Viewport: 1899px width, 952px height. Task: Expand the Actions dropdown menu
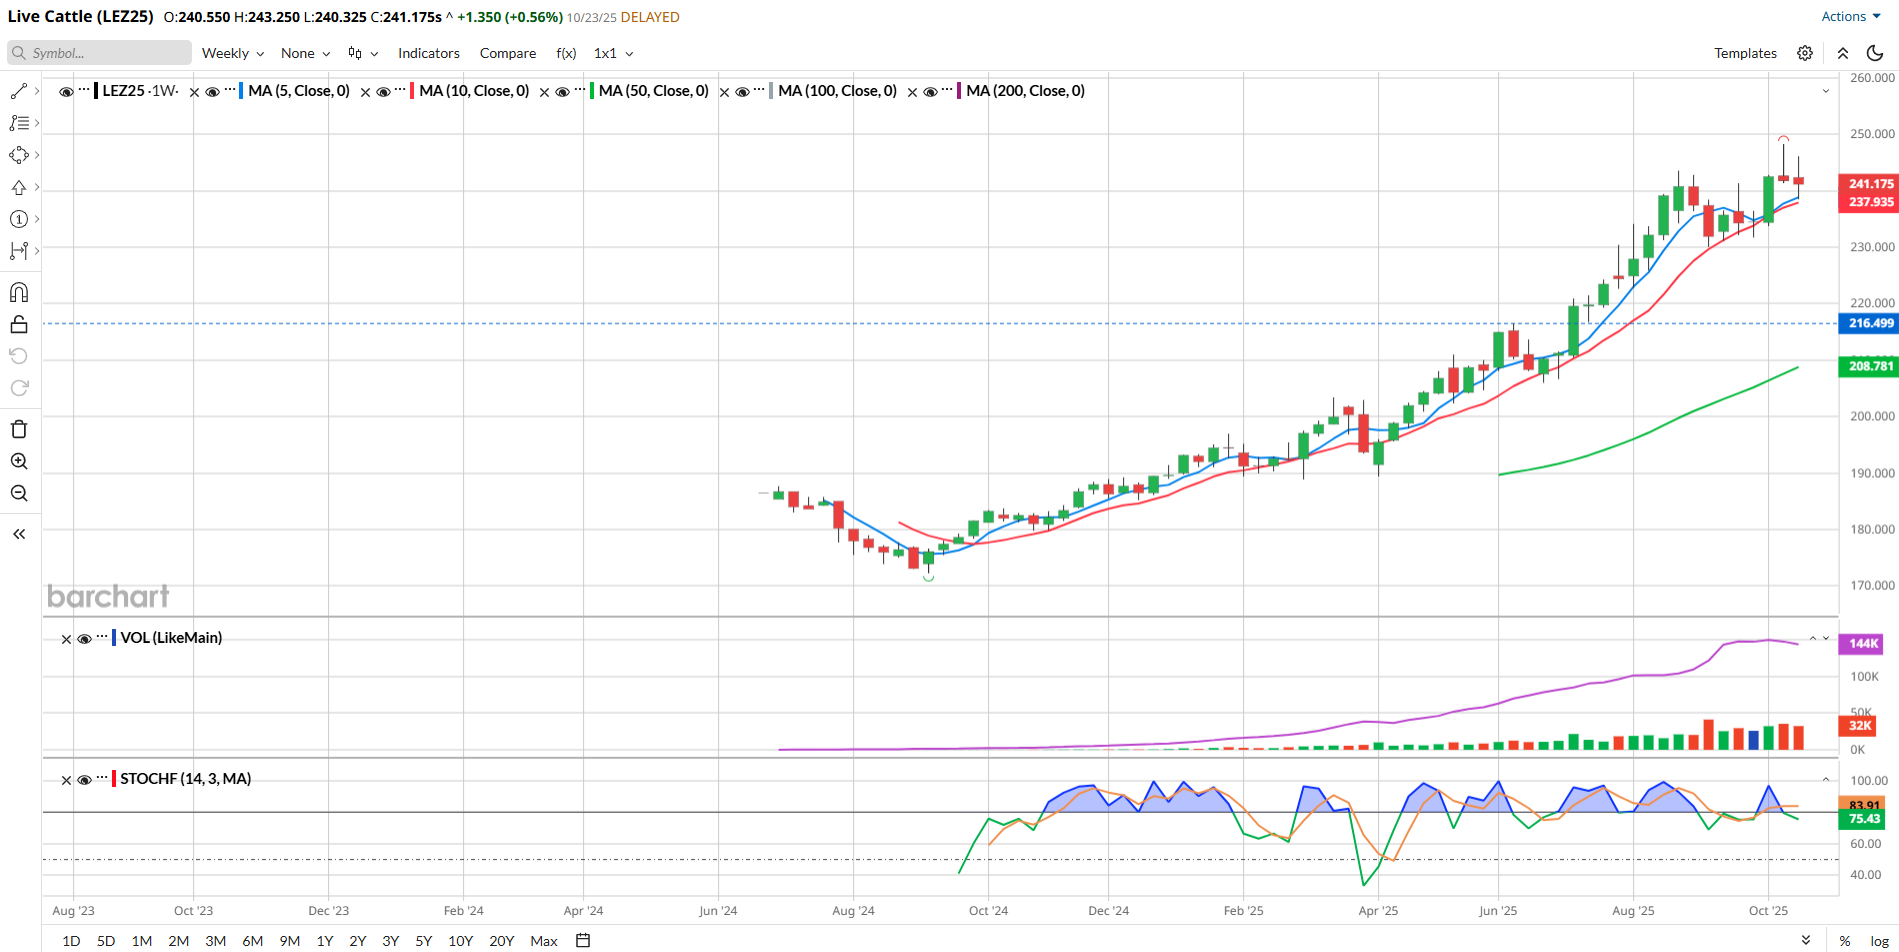(1850, 16)
